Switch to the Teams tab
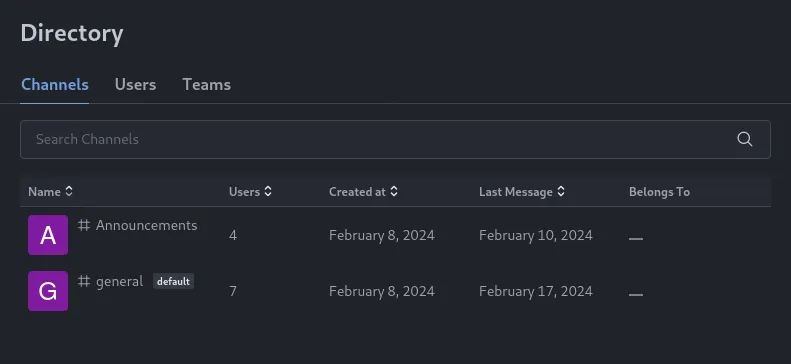Screen dimensions: 791x364 tap(207, 84)
